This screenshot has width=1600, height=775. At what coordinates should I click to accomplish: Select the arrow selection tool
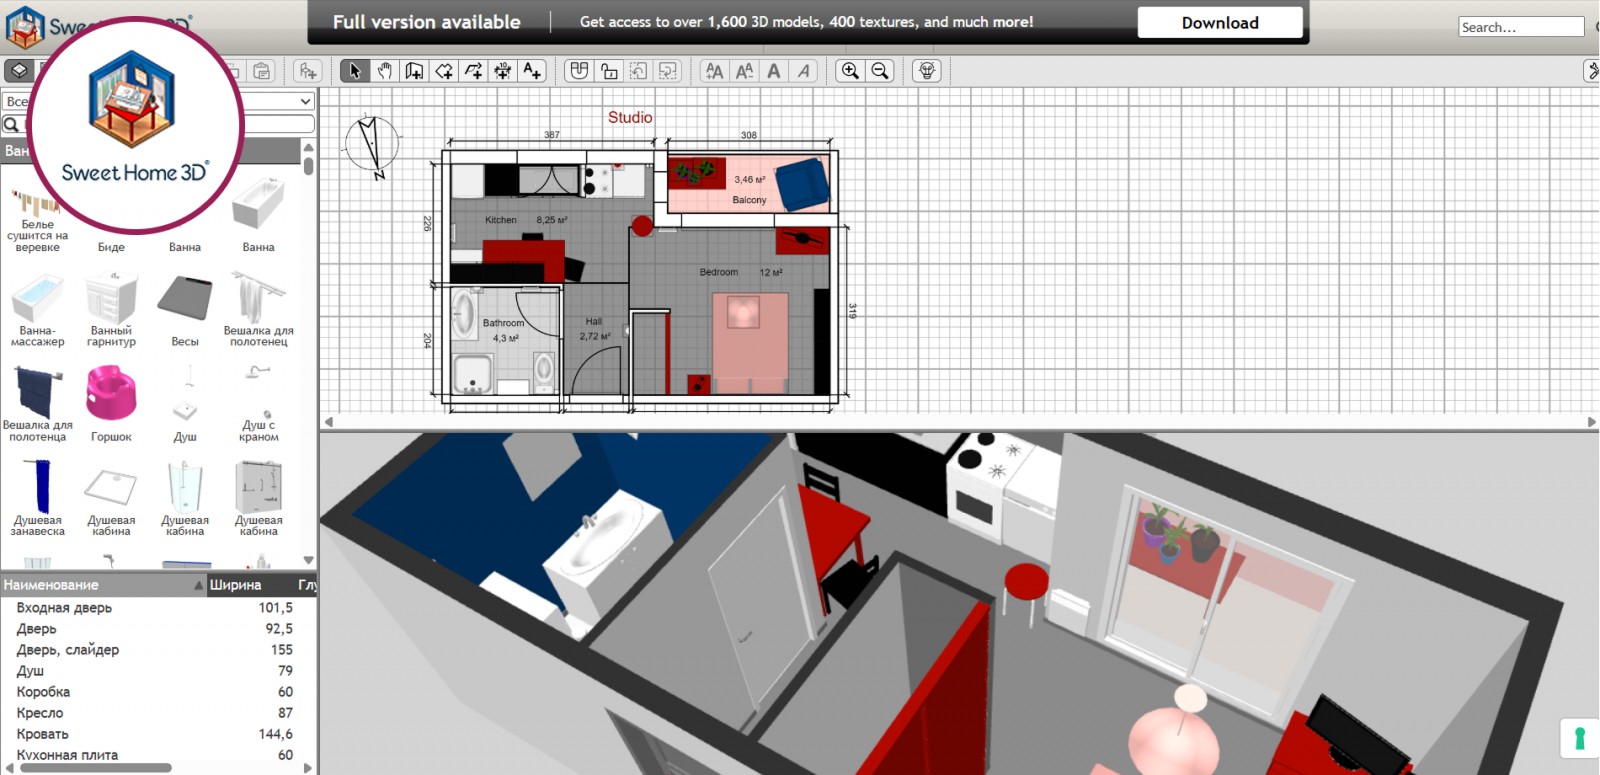(355, 71)
